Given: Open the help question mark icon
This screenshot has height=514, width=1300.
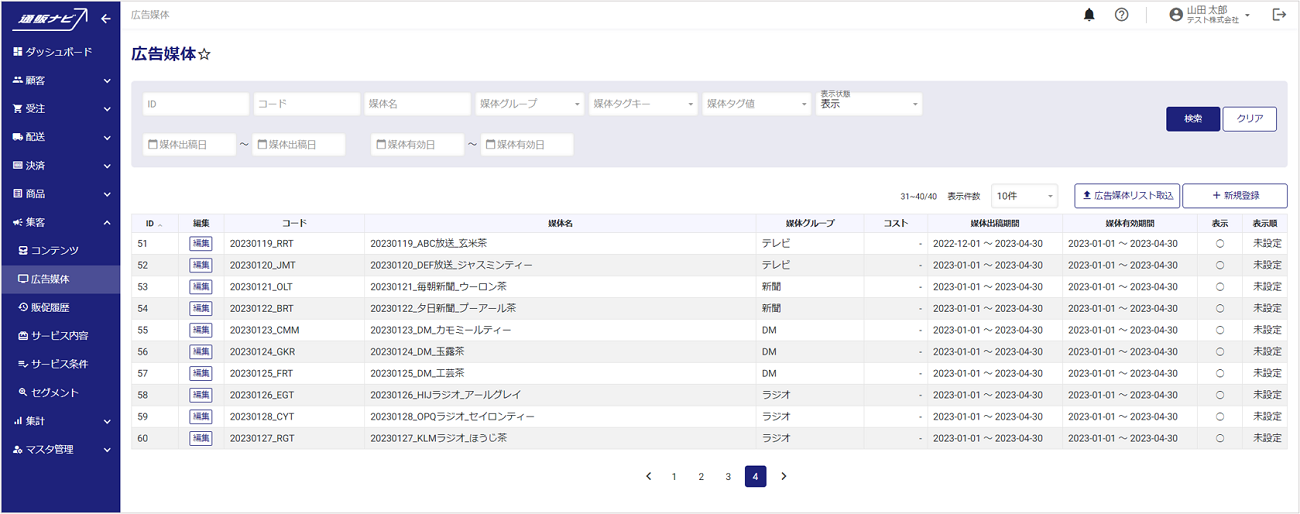Looking at the screenshot, I should pyautogui.click(x=1122, y=15).
